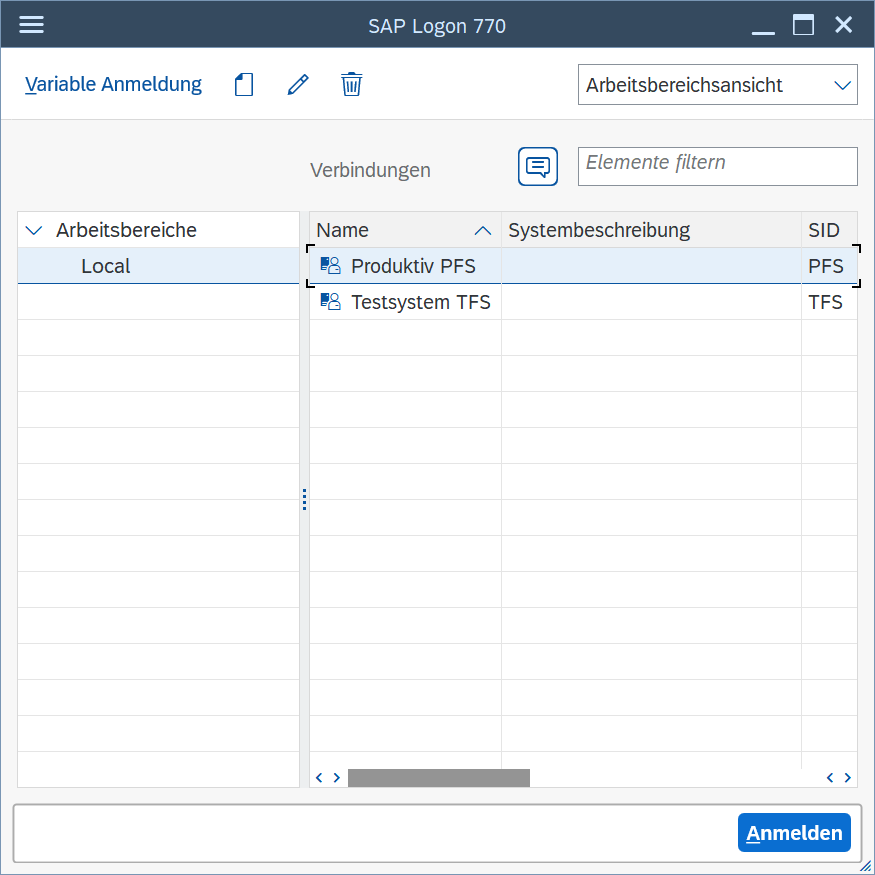Click the Elemente filtern input field
This screenshot has width=875, height=875.
[x=717, y=166]
